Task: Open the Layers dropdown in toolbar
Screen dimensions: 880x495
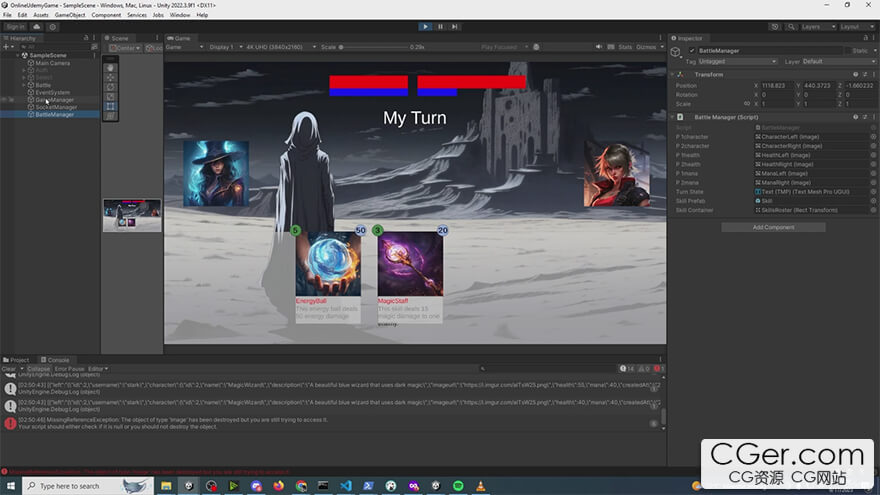Action: pos(818,26)
